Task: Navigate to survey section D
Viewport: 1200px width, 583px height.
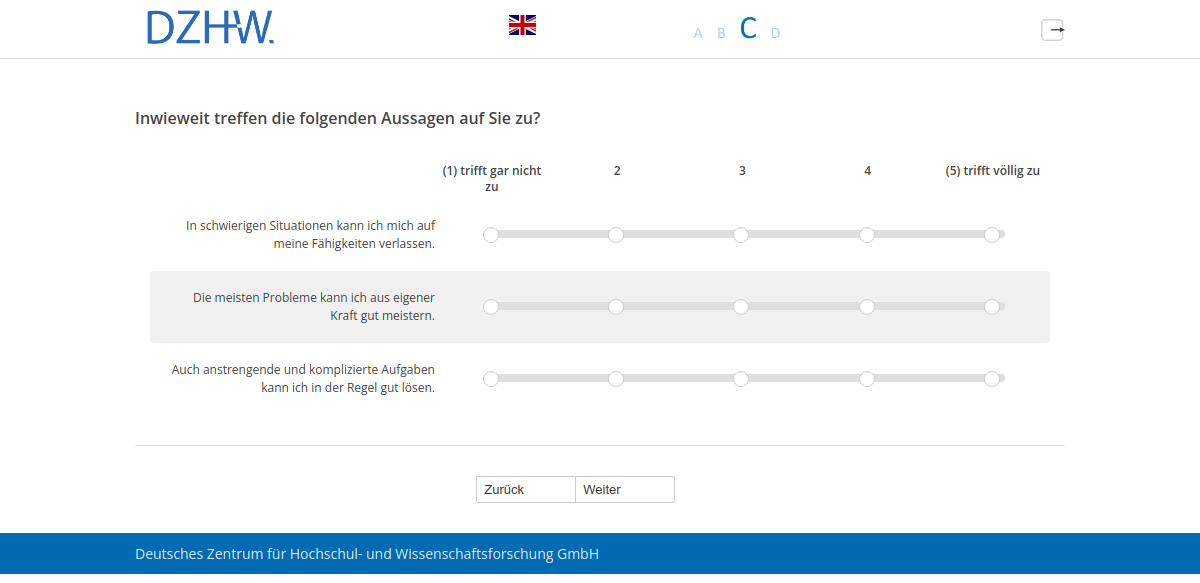Action: tap(775, 33)
